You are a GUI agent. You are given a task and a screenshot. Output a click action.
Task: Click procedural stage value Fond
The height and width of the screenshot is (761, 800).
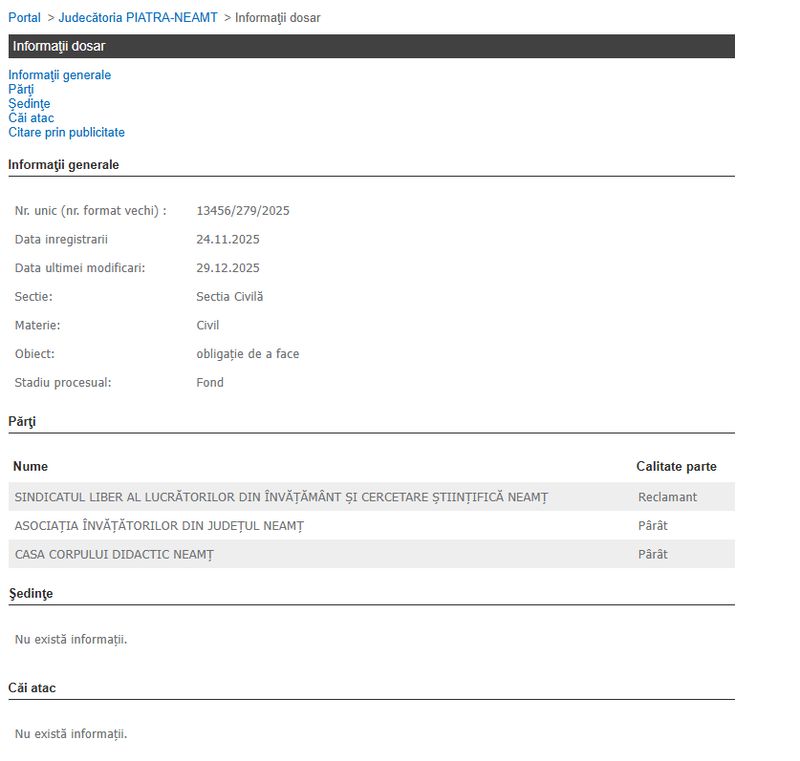pos(210,382)
